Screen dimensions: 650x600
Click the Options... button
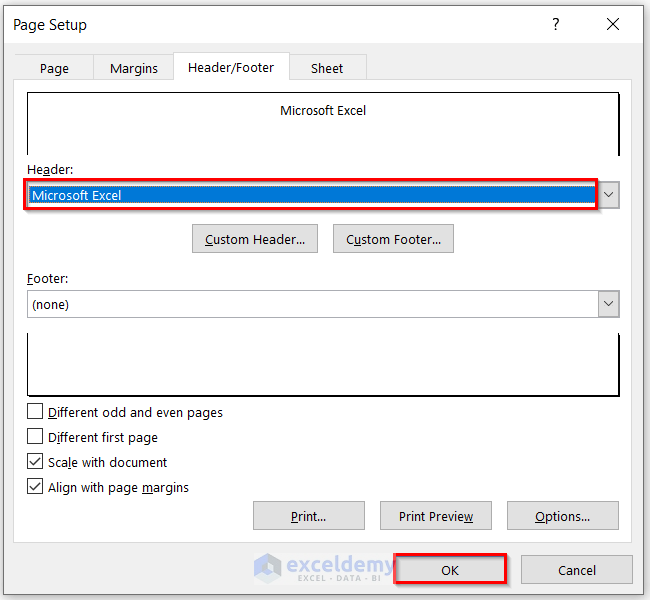pos(563,516)
